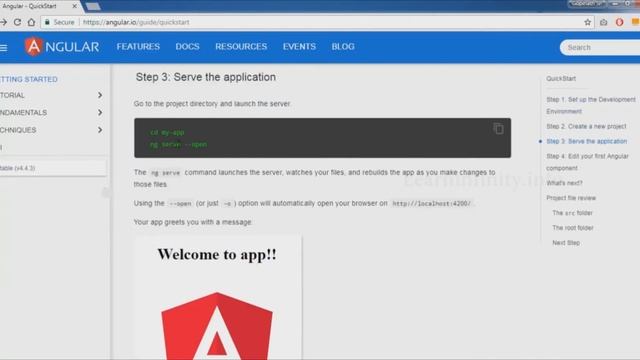View site info via Secure padlock
Screen dimensions: 640x360
[60, 22]
